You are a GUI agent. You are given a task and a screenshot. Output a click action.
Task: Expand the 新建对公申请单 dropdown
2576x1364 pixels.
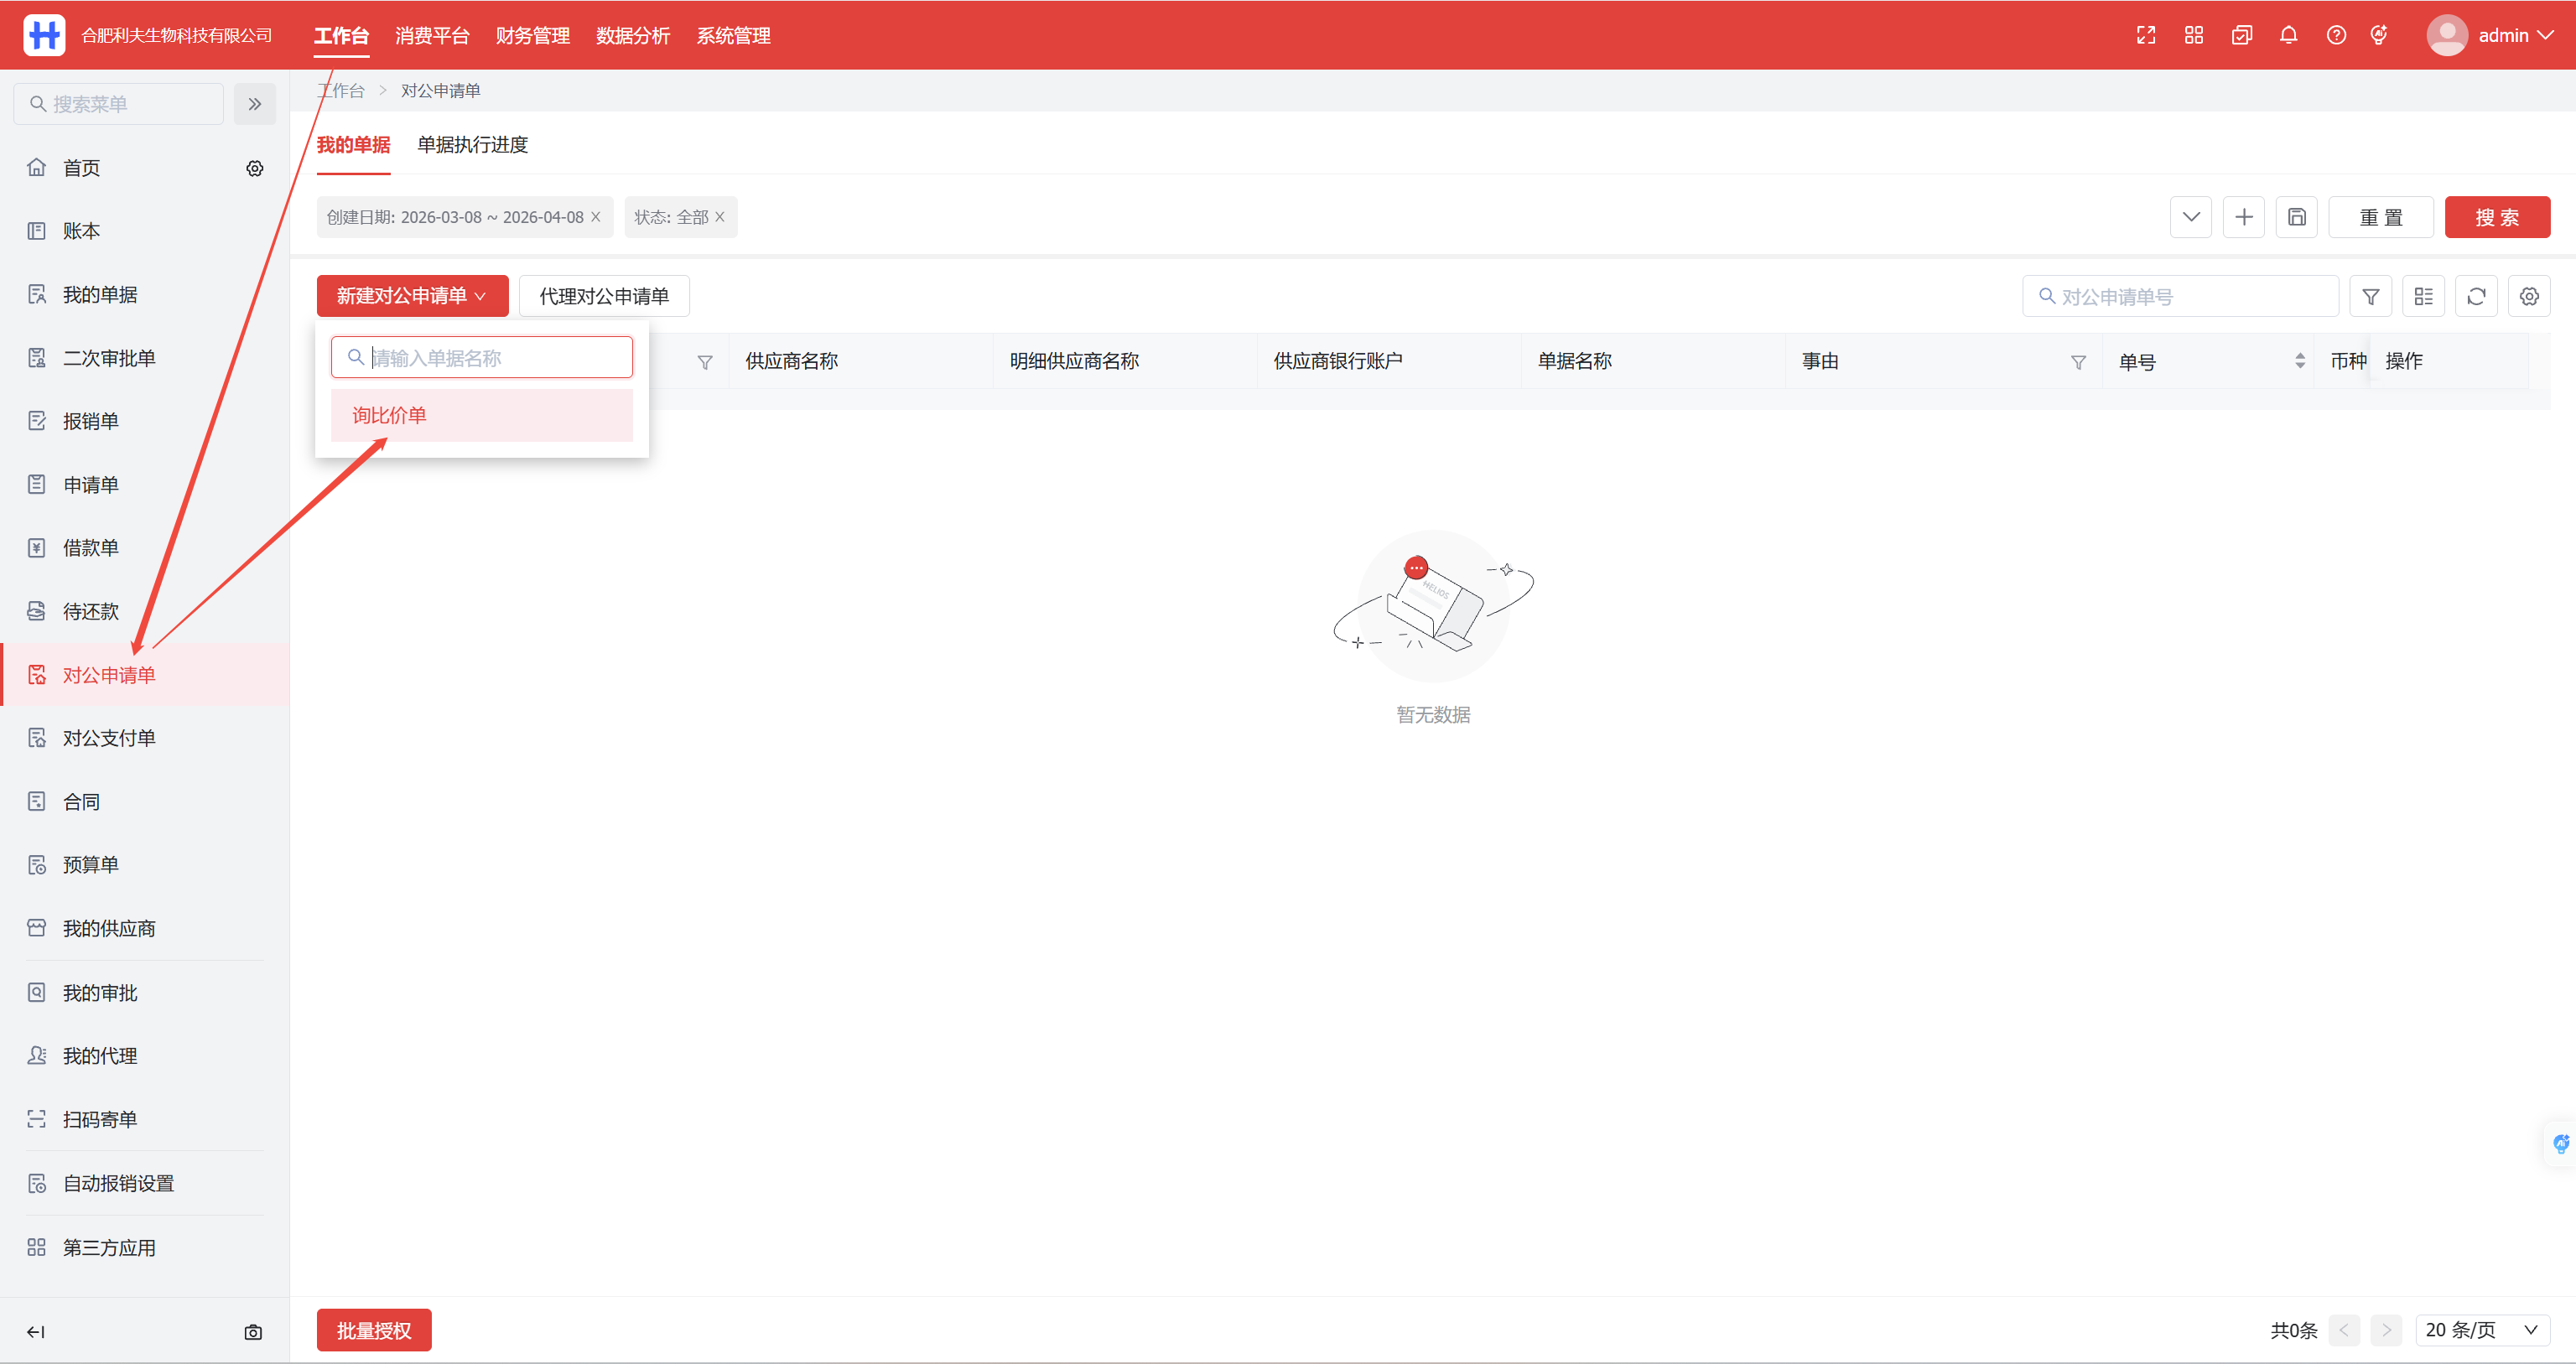point(412,296)
